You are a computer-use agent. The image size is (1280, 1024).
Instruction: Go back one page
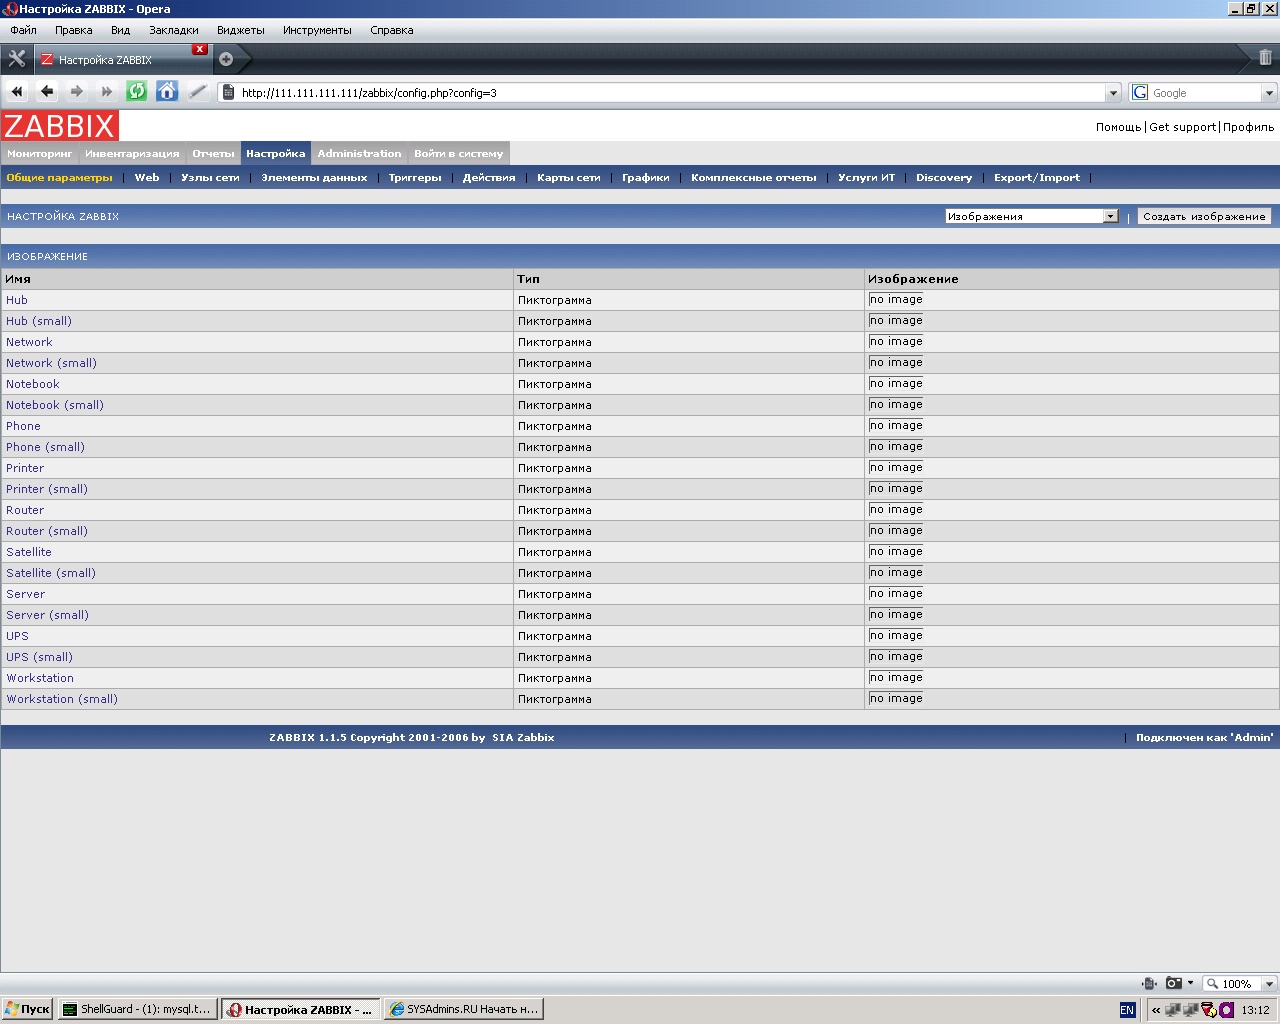coord(47,92)
